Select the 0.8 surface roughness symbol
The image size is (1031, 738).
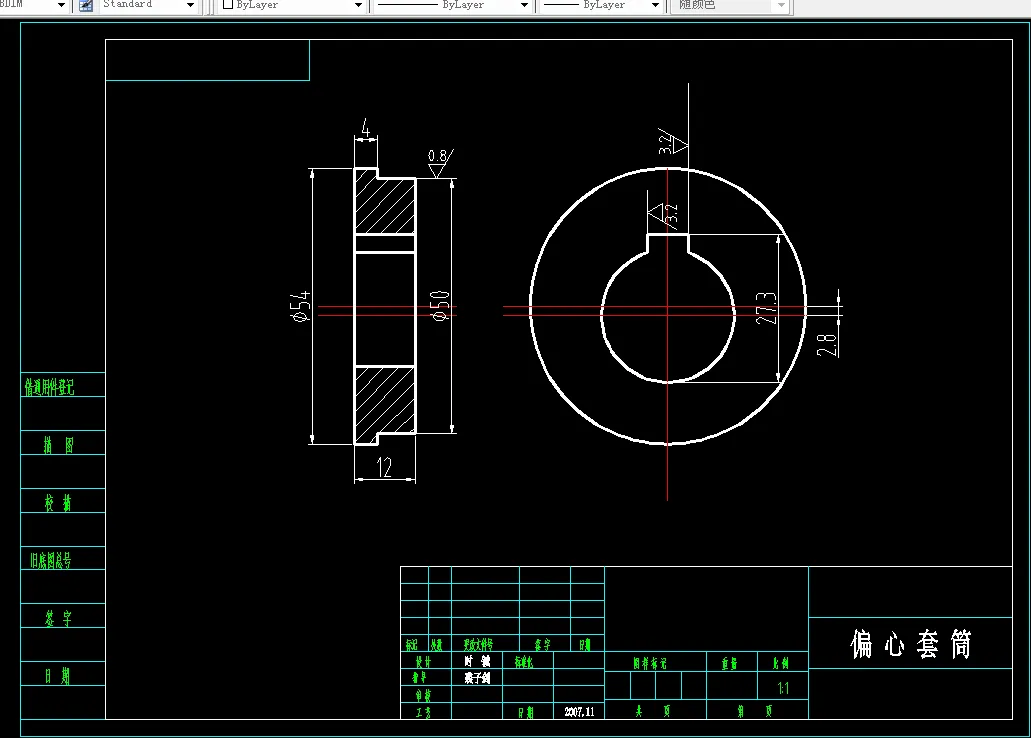click(441, 163)
